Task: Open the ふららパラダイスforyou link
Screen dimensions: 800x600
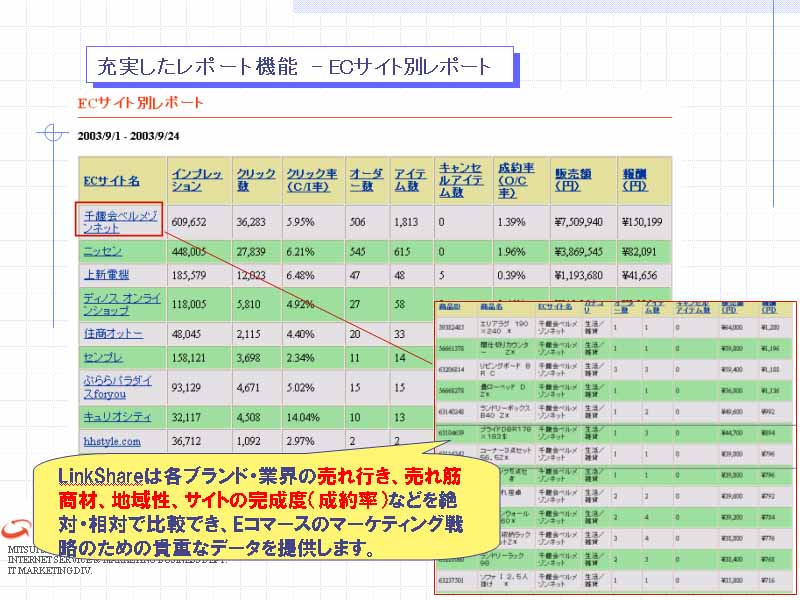Action: coord(117,387)
